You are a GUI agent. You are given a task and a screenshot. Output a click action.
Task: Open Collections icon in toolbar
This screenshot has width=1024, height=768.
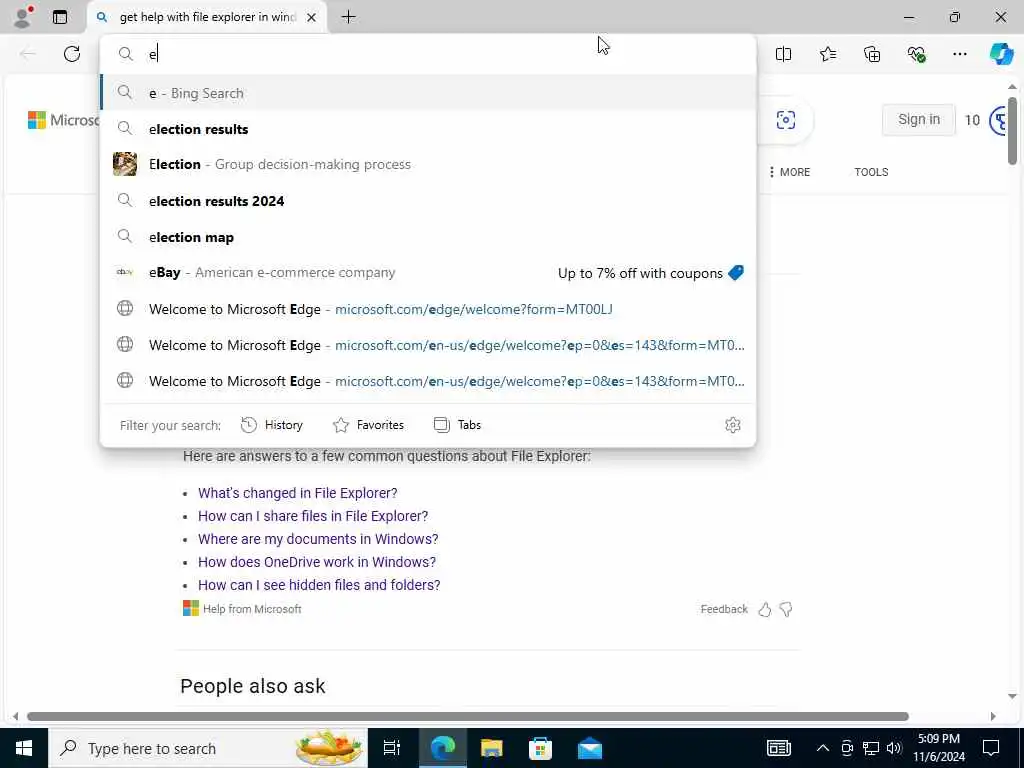pyautogui.click(x=872, y=54)
